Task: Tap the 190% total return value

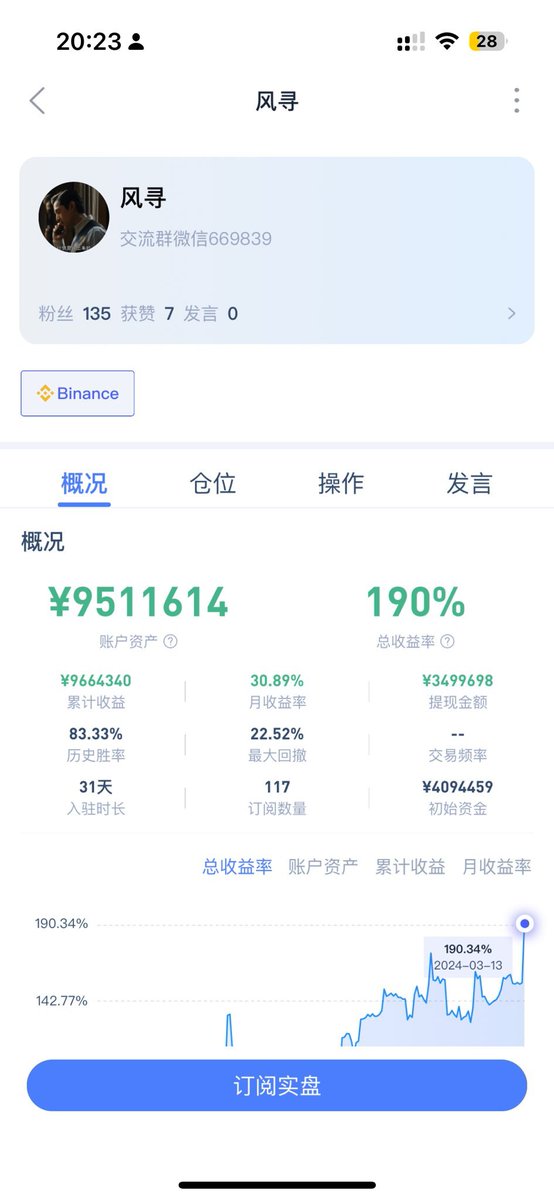Action: point(415,602)
